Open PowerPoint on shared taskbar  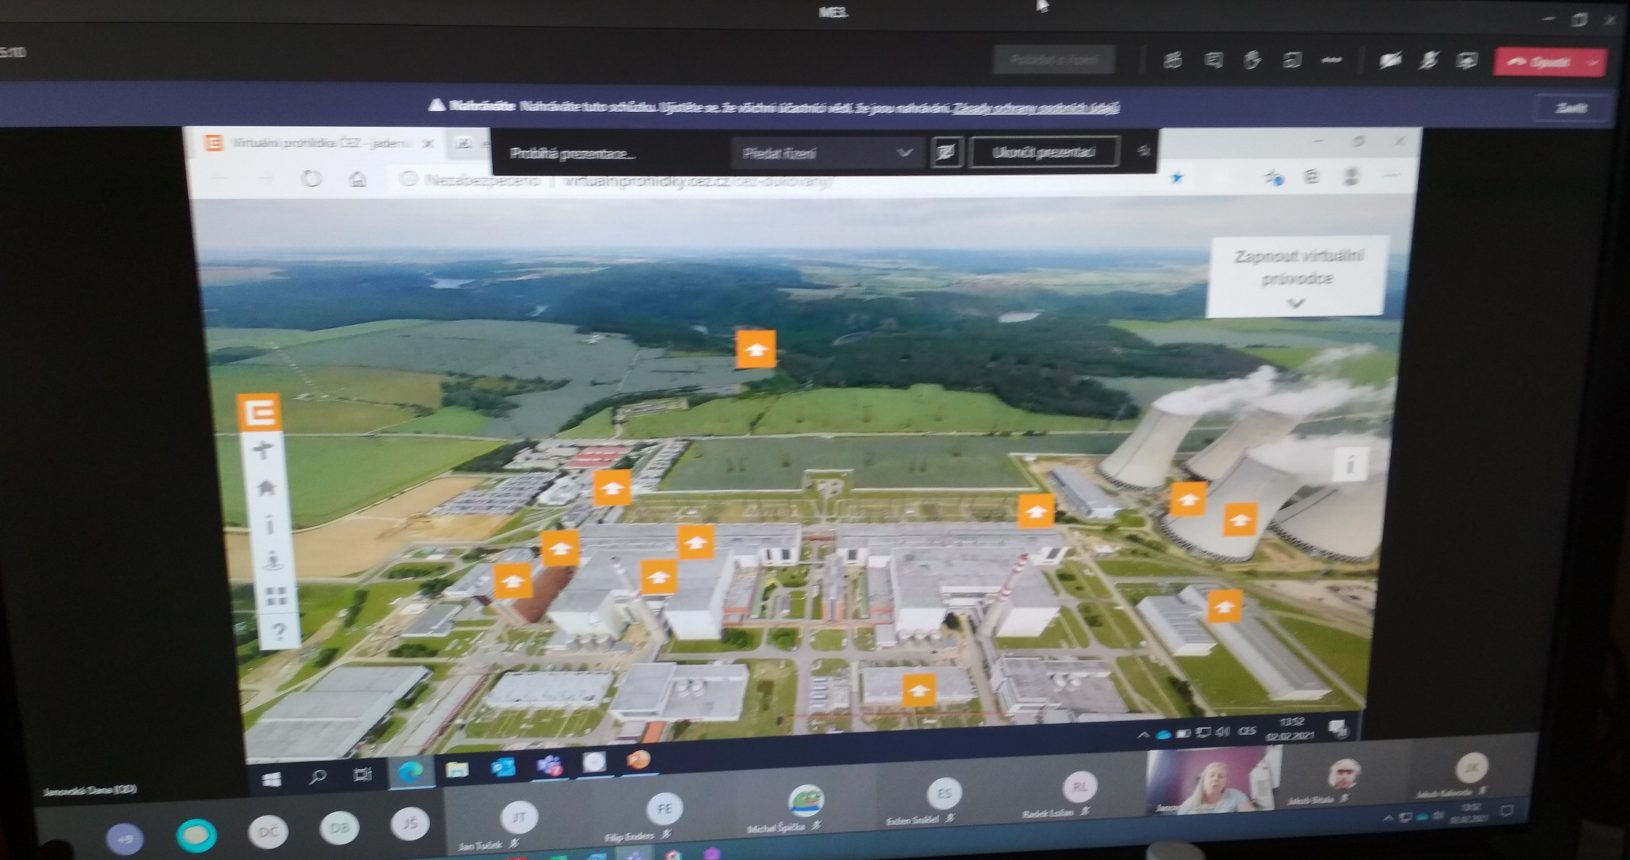pyautogui.click(x=638, y=761)
